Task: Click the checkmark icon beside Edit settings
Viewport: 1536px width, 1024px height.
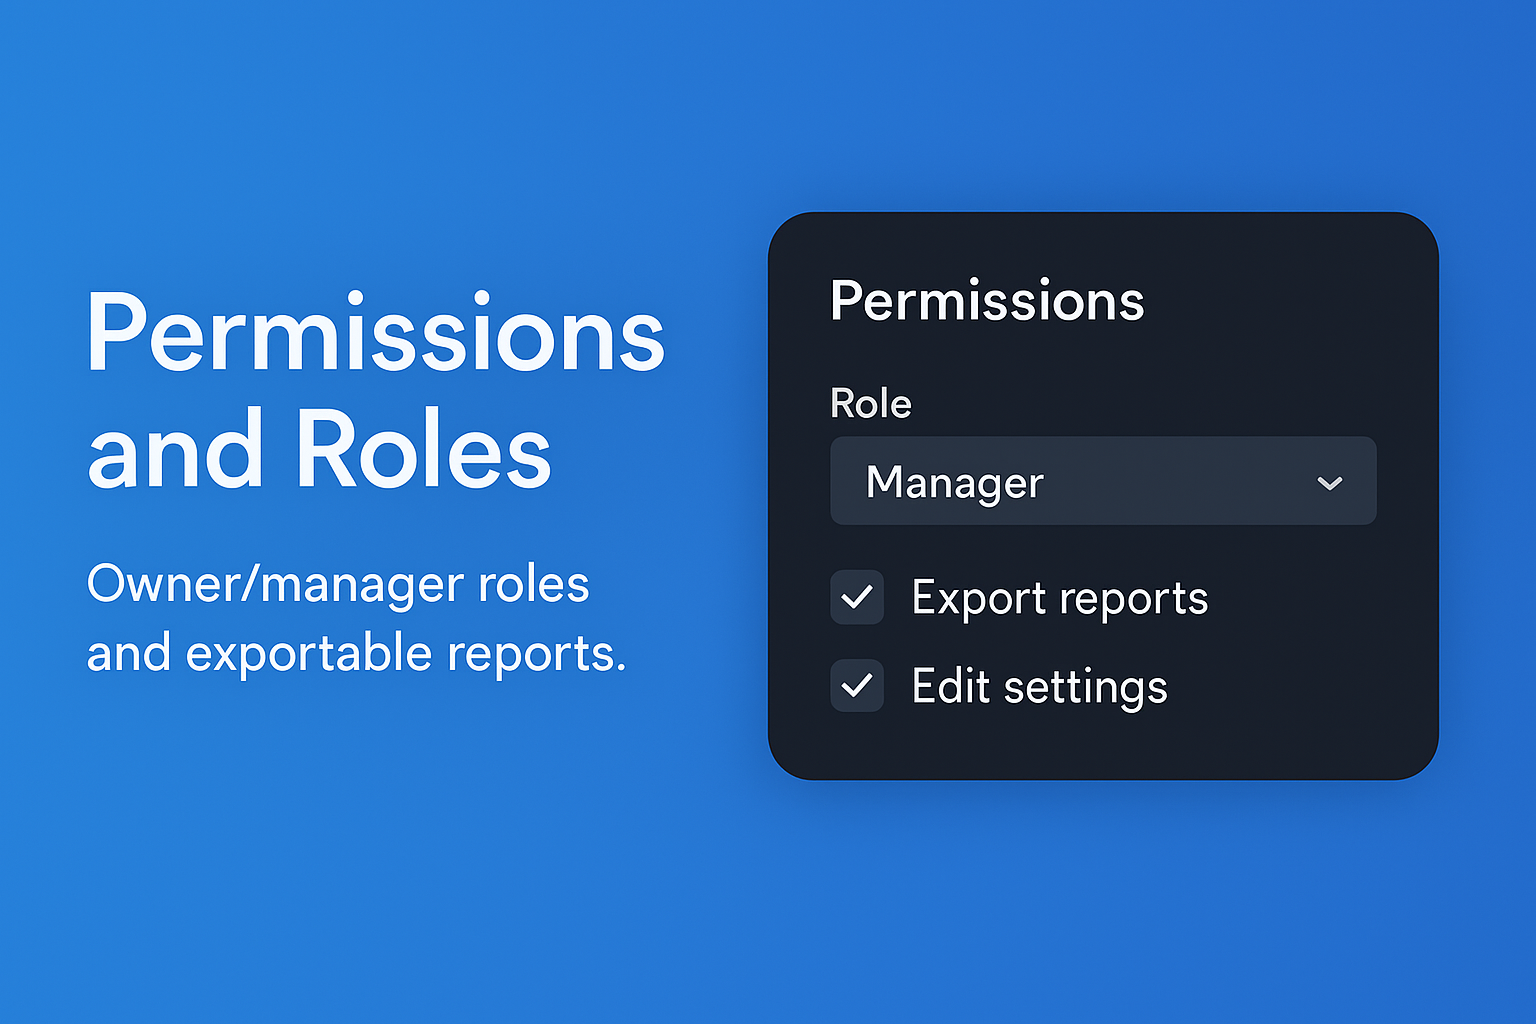Action: pyautogui.click(x=857, y=686)
